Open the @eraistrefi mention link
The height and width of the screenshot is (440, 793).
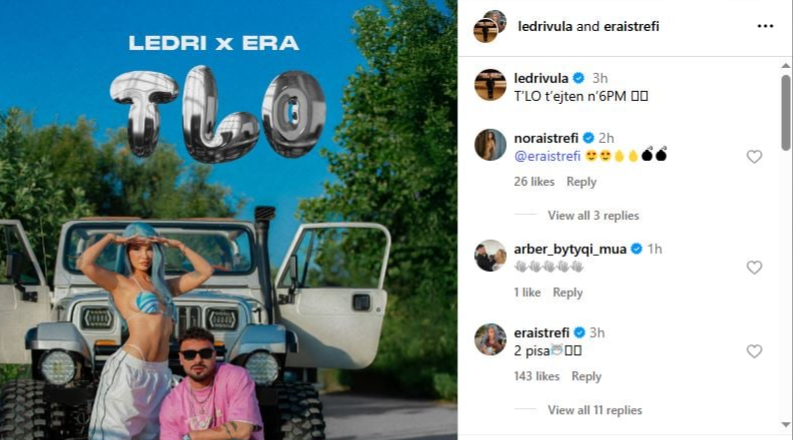547,156
